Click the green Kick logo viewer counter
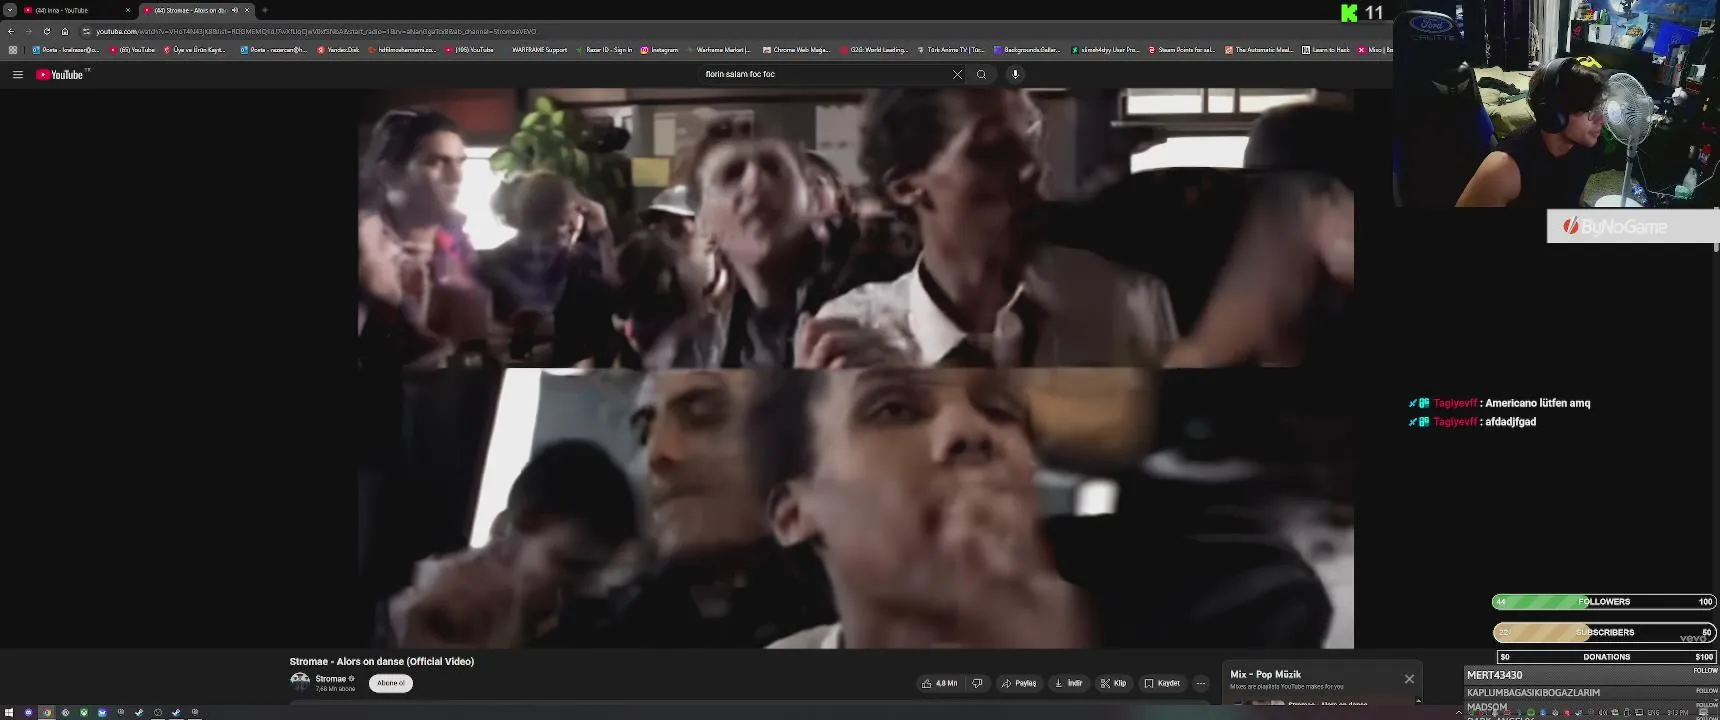Screen dimensions: 1720x720 pos(1363,13)
